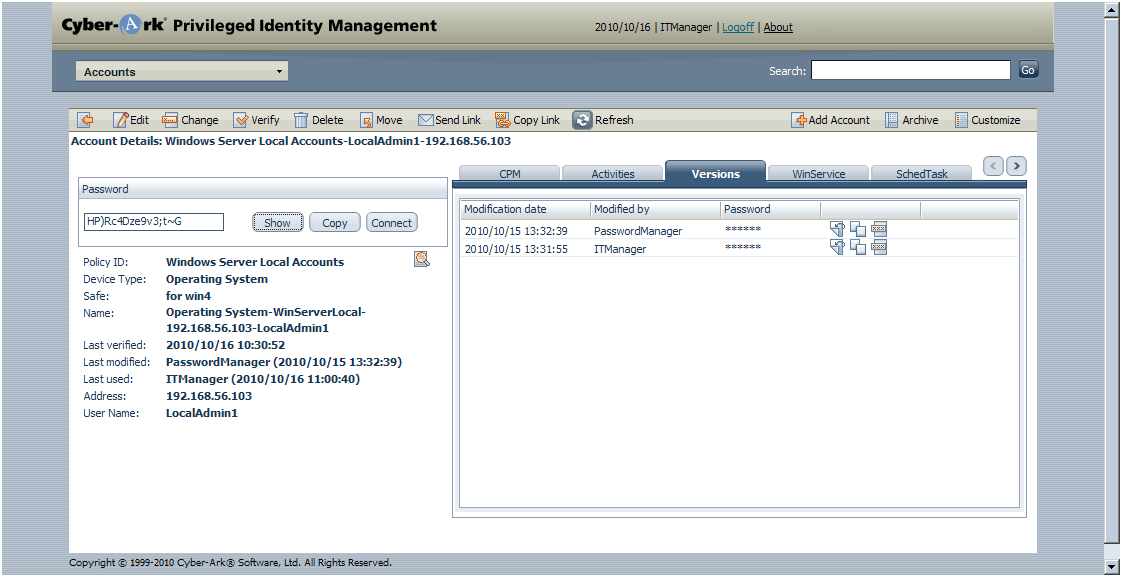Open the WinService tab
Image resolution: width=1122 pixels, height=577 pixels.
coord(819,173)
